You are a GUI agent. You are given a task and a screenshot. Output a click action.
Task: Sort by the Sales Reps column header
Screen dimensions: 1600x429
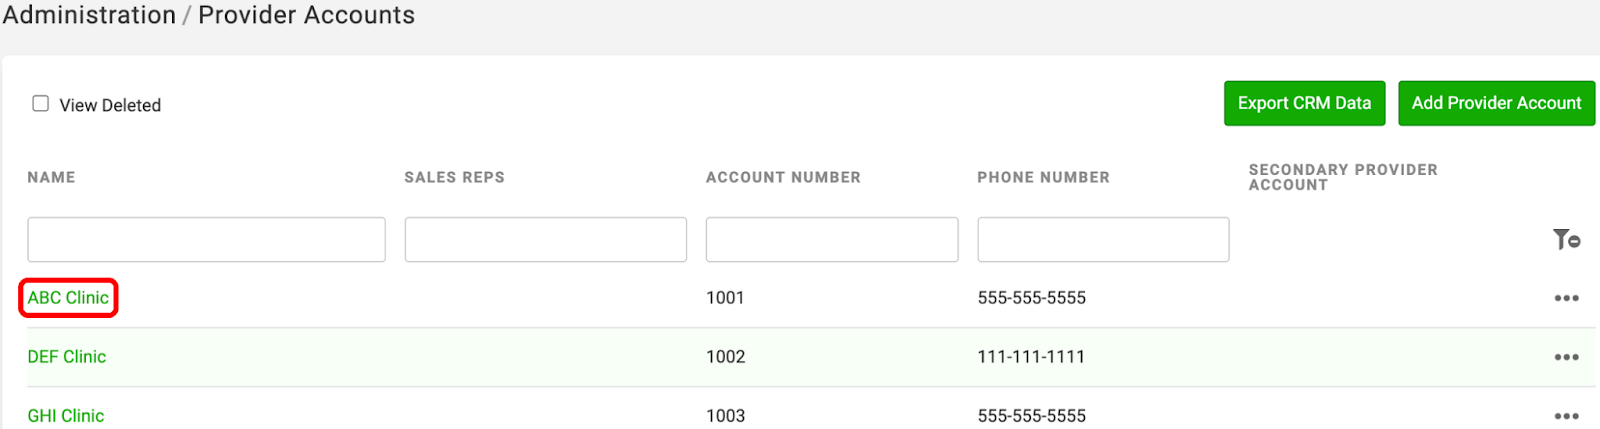(454, 177)
